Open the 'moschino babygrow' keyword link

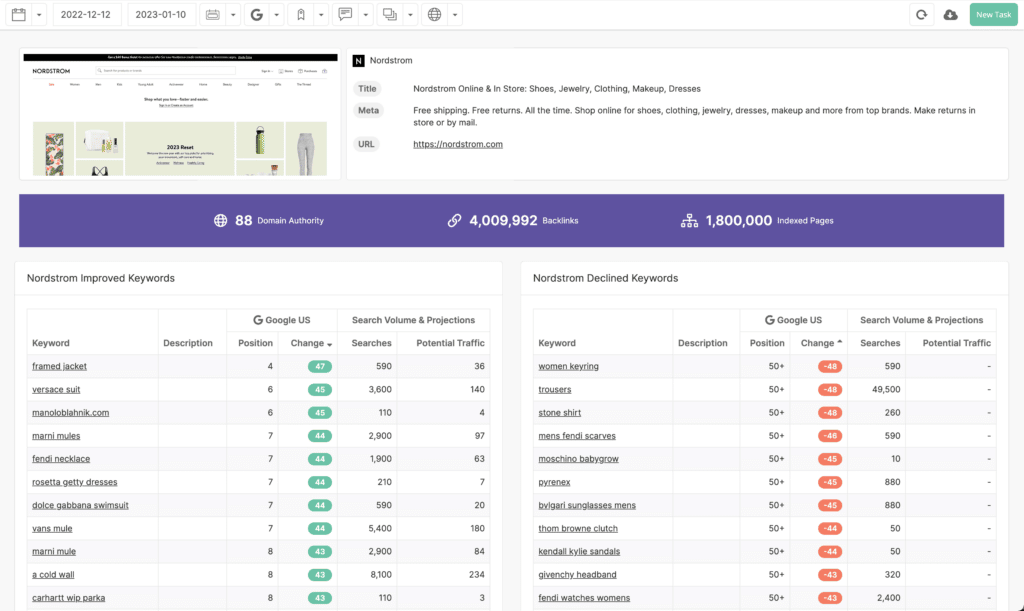click(x=578, y=459)
